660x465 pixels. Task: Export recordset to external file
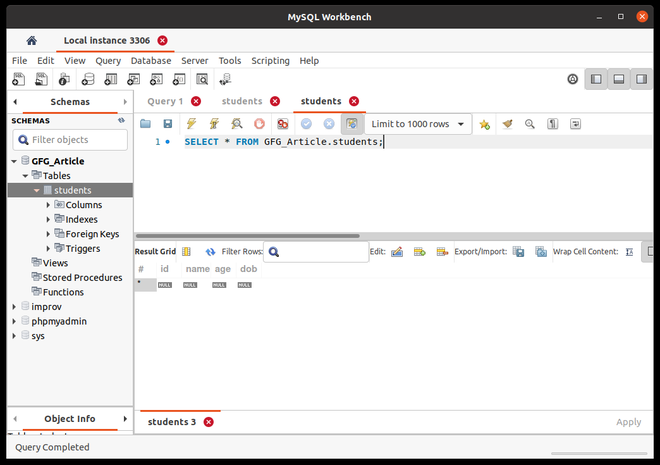point(519,252)
